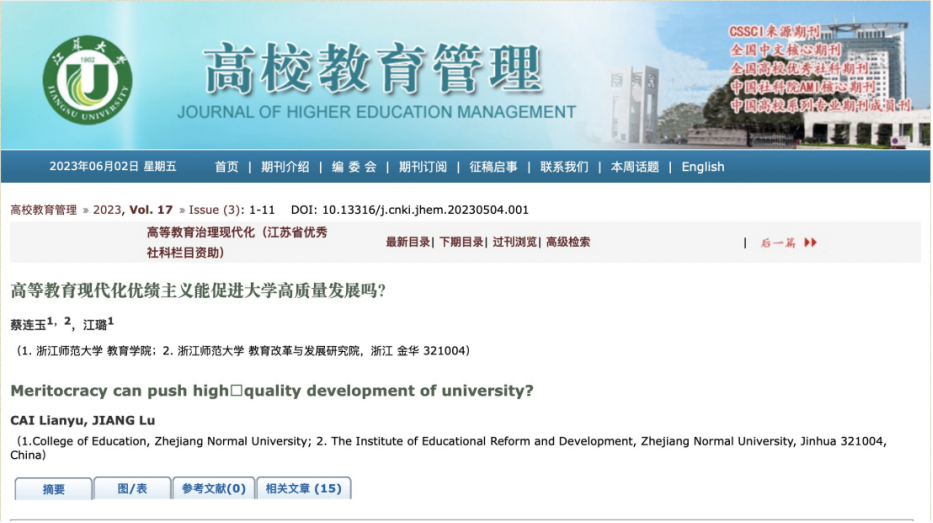Click the 高校教育管理 breadcrumb link

43,210
